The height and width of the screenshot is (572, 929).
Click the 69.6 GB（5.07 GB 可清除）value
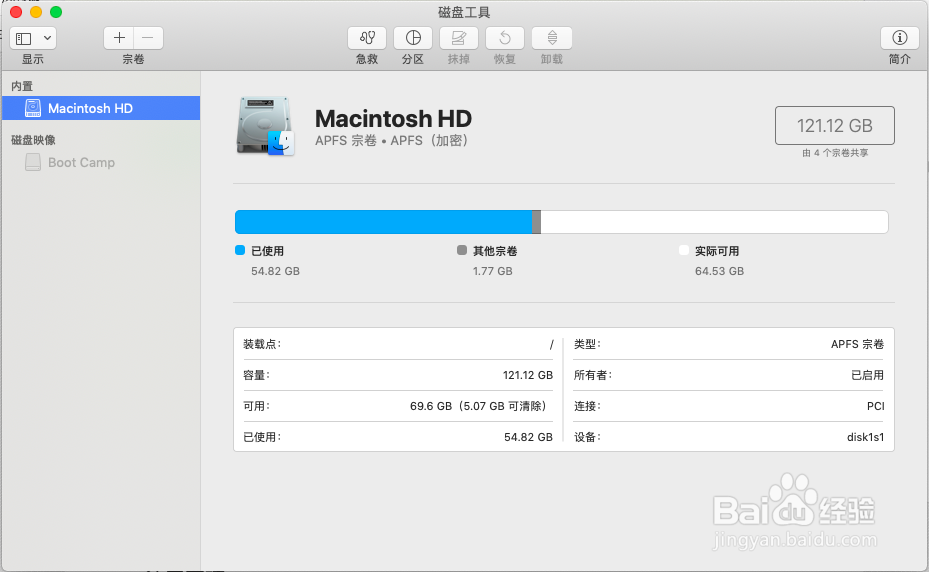pos(481,406)
